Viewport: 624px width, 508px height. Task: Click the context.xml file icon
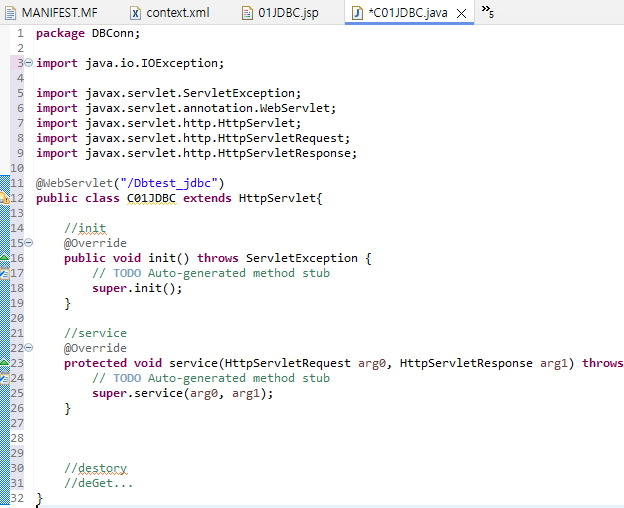coord(135,13)
